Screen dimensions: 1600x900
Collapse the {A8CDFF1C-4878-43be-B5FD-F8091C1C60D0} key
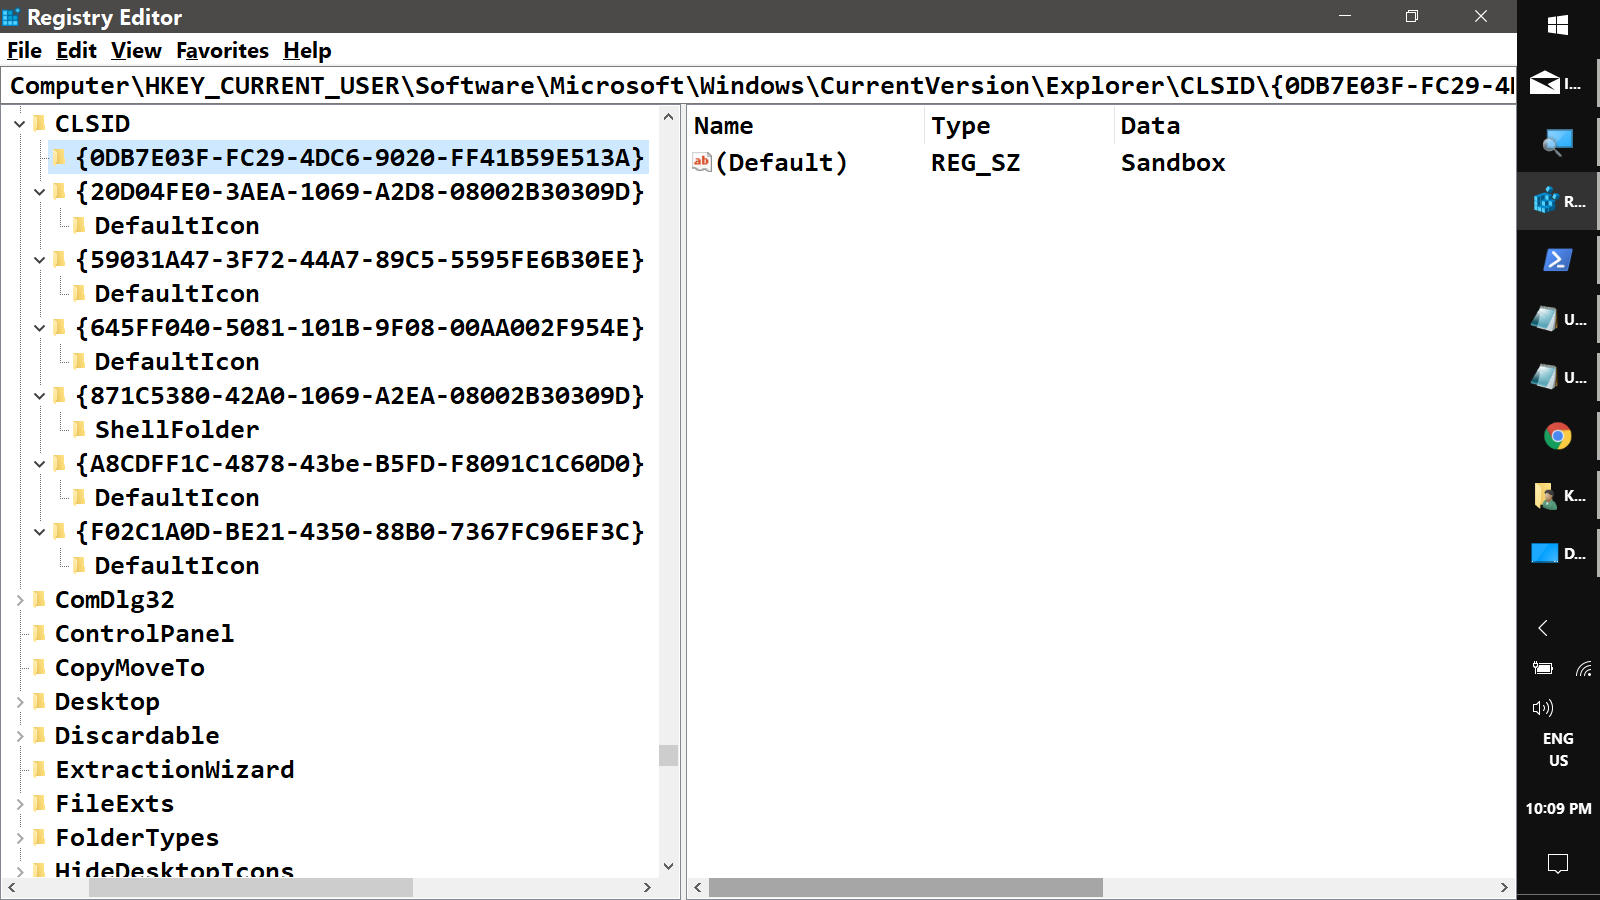40,464
